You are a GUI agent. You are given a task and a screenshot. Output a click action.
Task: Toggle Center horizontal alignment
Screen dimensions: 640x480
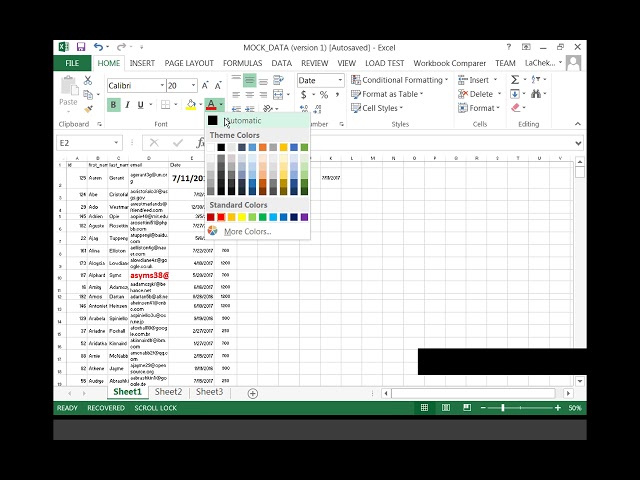coord(249,94)
